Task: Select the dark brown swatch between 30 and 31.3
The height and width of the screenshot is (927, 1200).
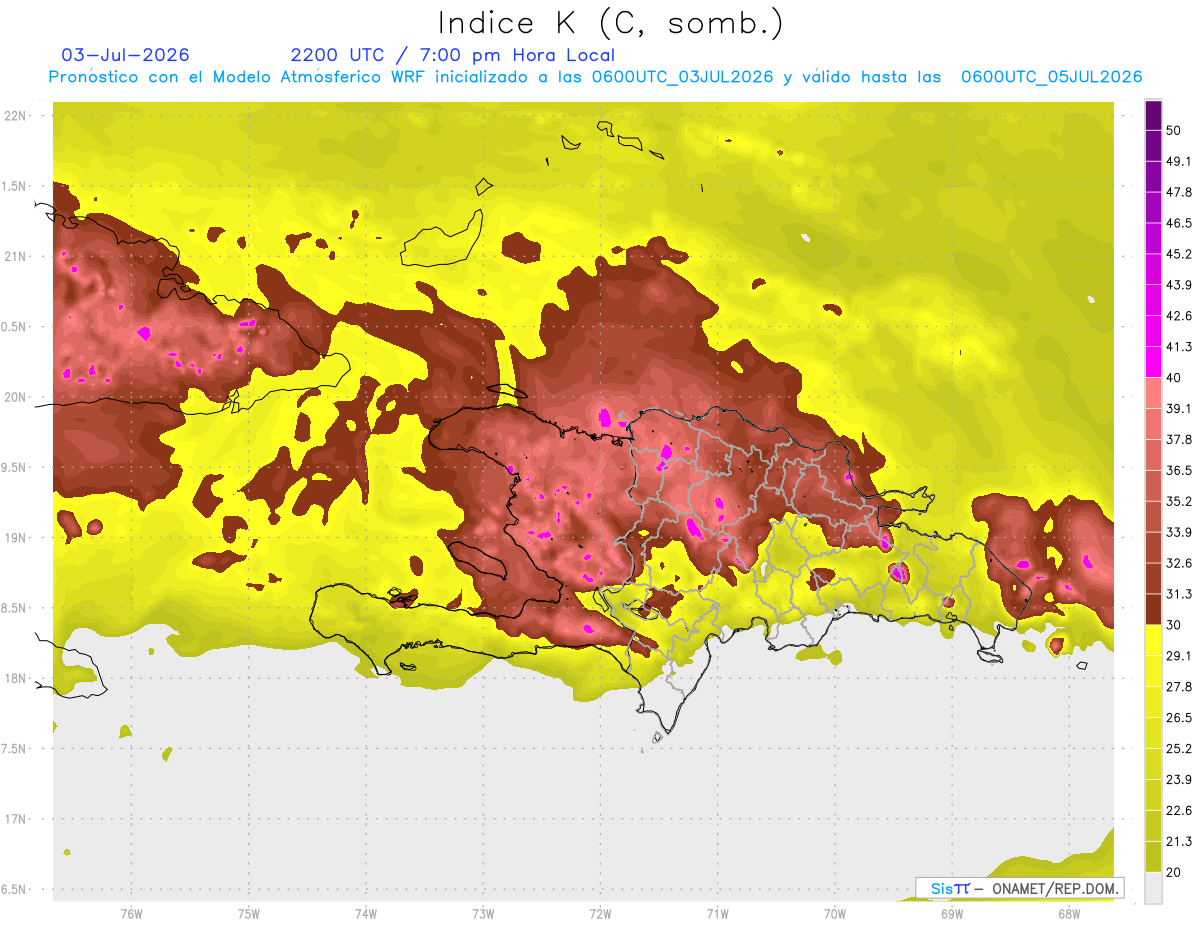Action: (1153, 609)
